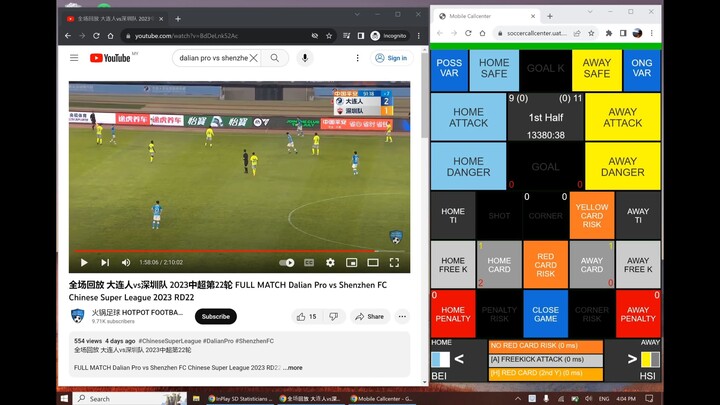
Task: Go to YouTube home logo
Action: pyautogui.click(x=110, y=58)
